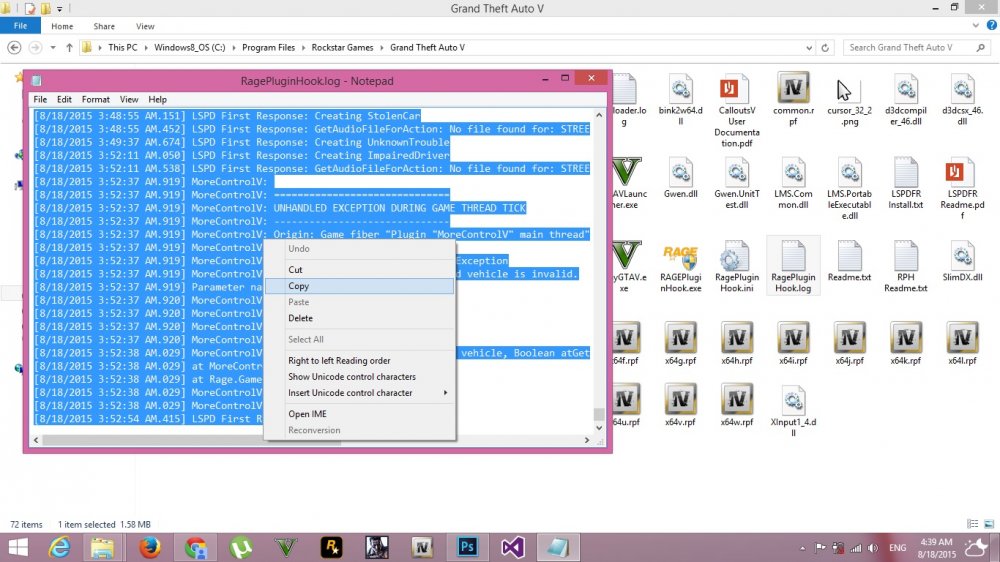The image size is (1000, 562).
Task: Select x64h.rpf archive file
Action: pyautogui.click(x=737, y=343)
